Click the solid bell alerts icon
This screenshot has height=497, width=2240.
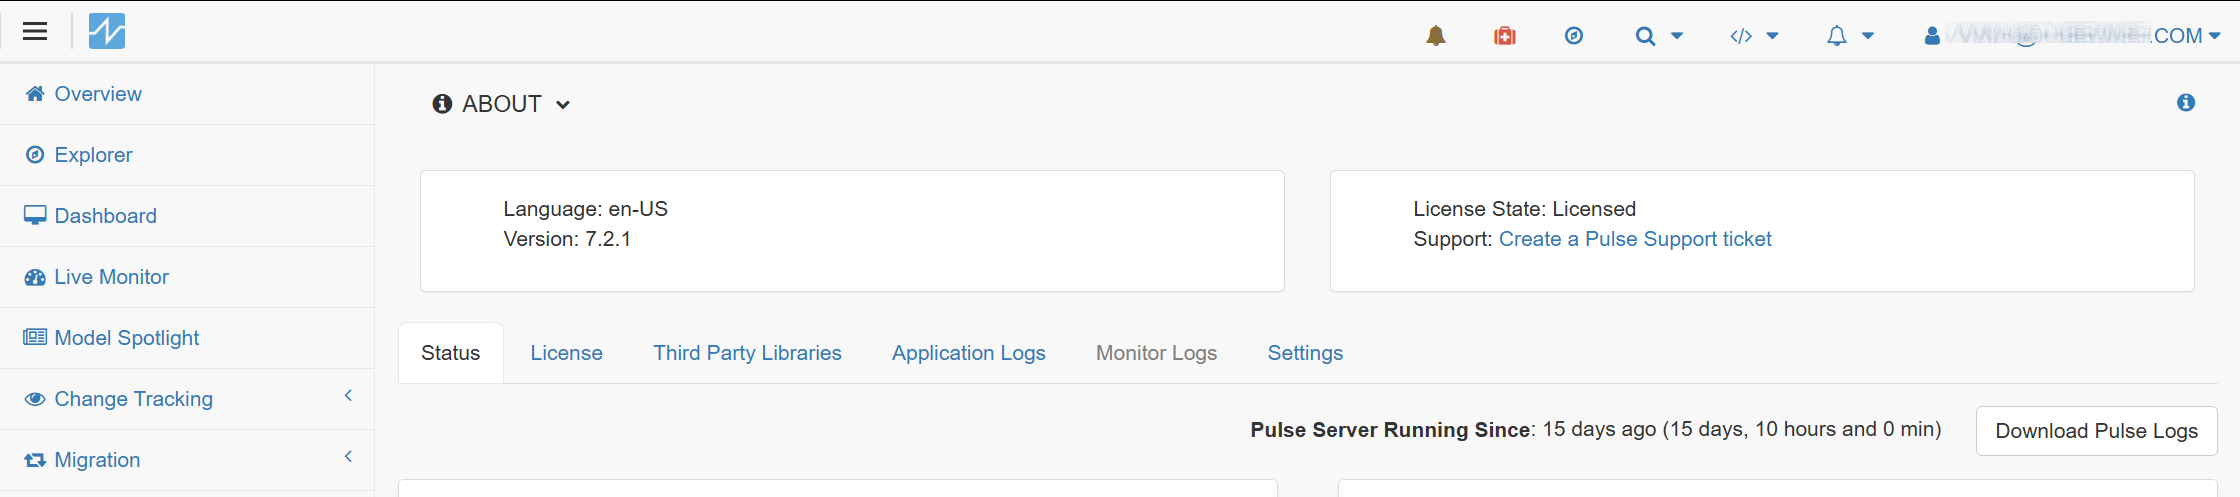(1436, 36)
